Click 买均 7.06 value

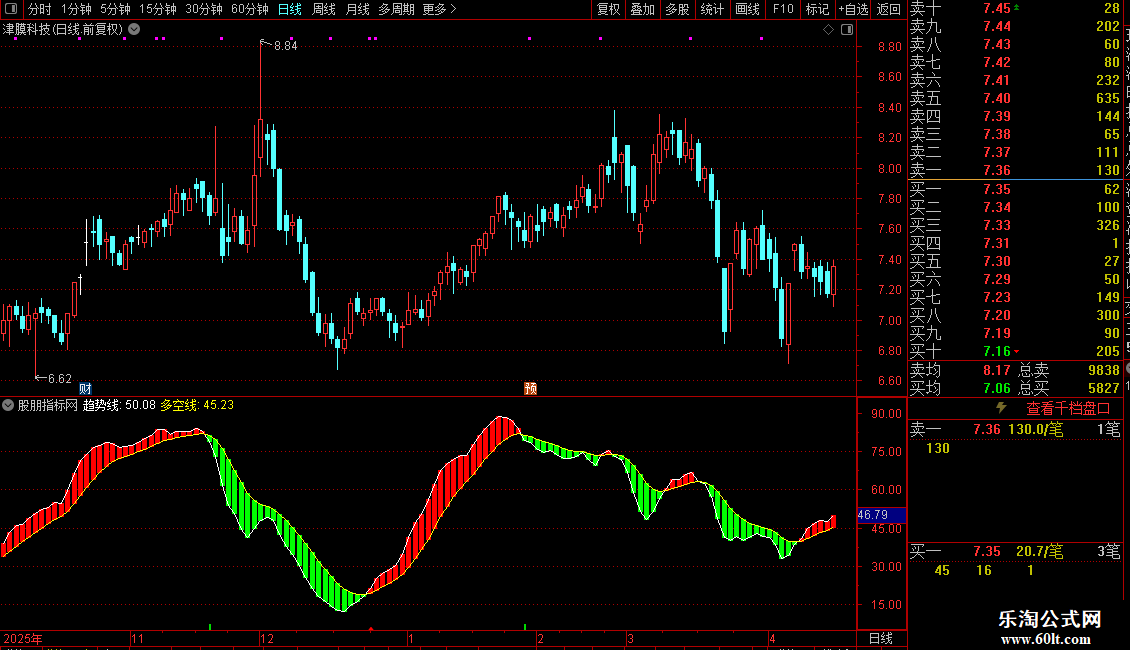click(x=997, y=388)
